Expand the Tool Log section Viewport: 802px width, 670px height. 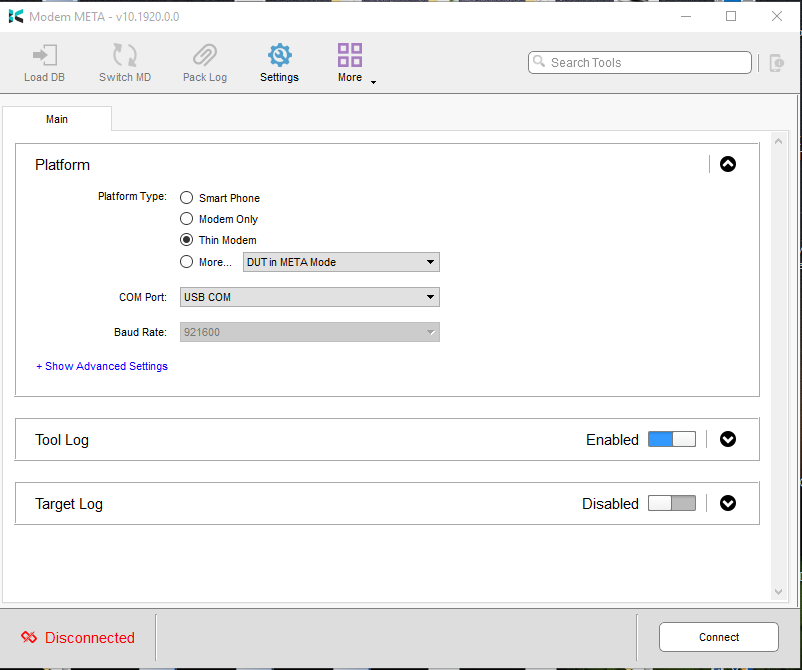tap(728, 439)
